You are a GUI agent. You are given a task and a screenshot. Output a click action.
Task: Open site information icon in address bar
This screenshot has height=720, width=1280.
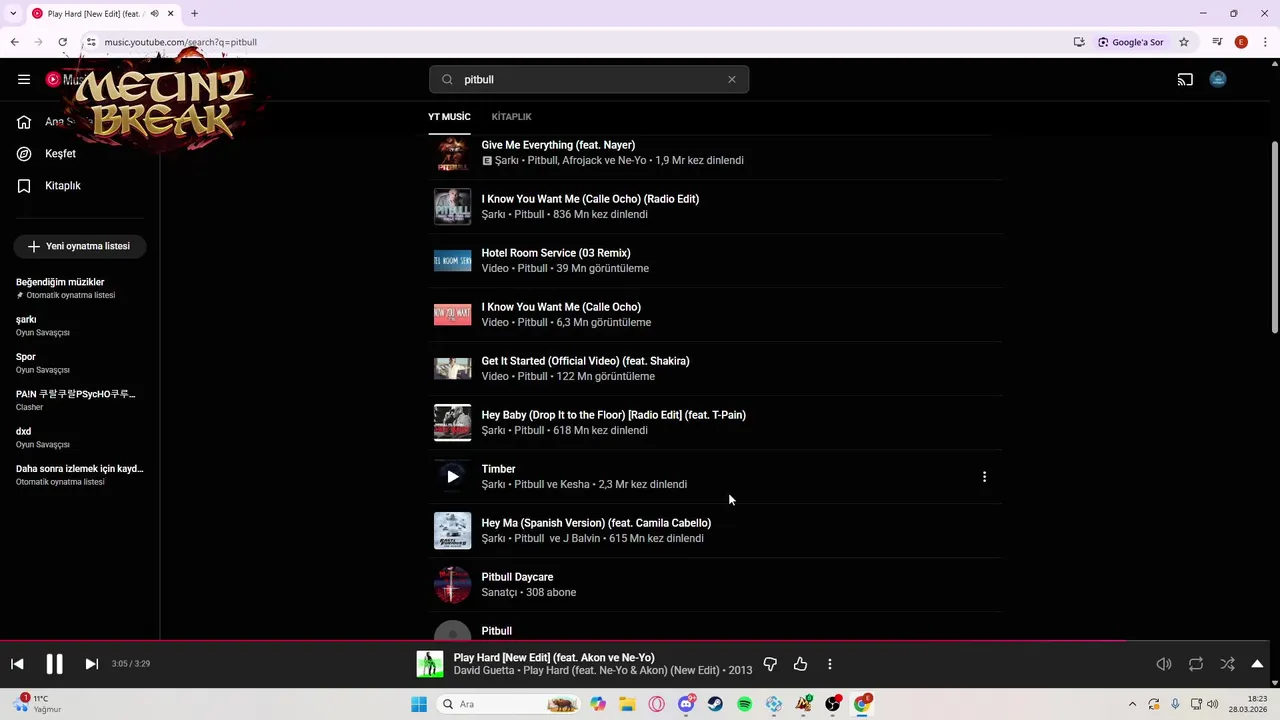[90, 42]
